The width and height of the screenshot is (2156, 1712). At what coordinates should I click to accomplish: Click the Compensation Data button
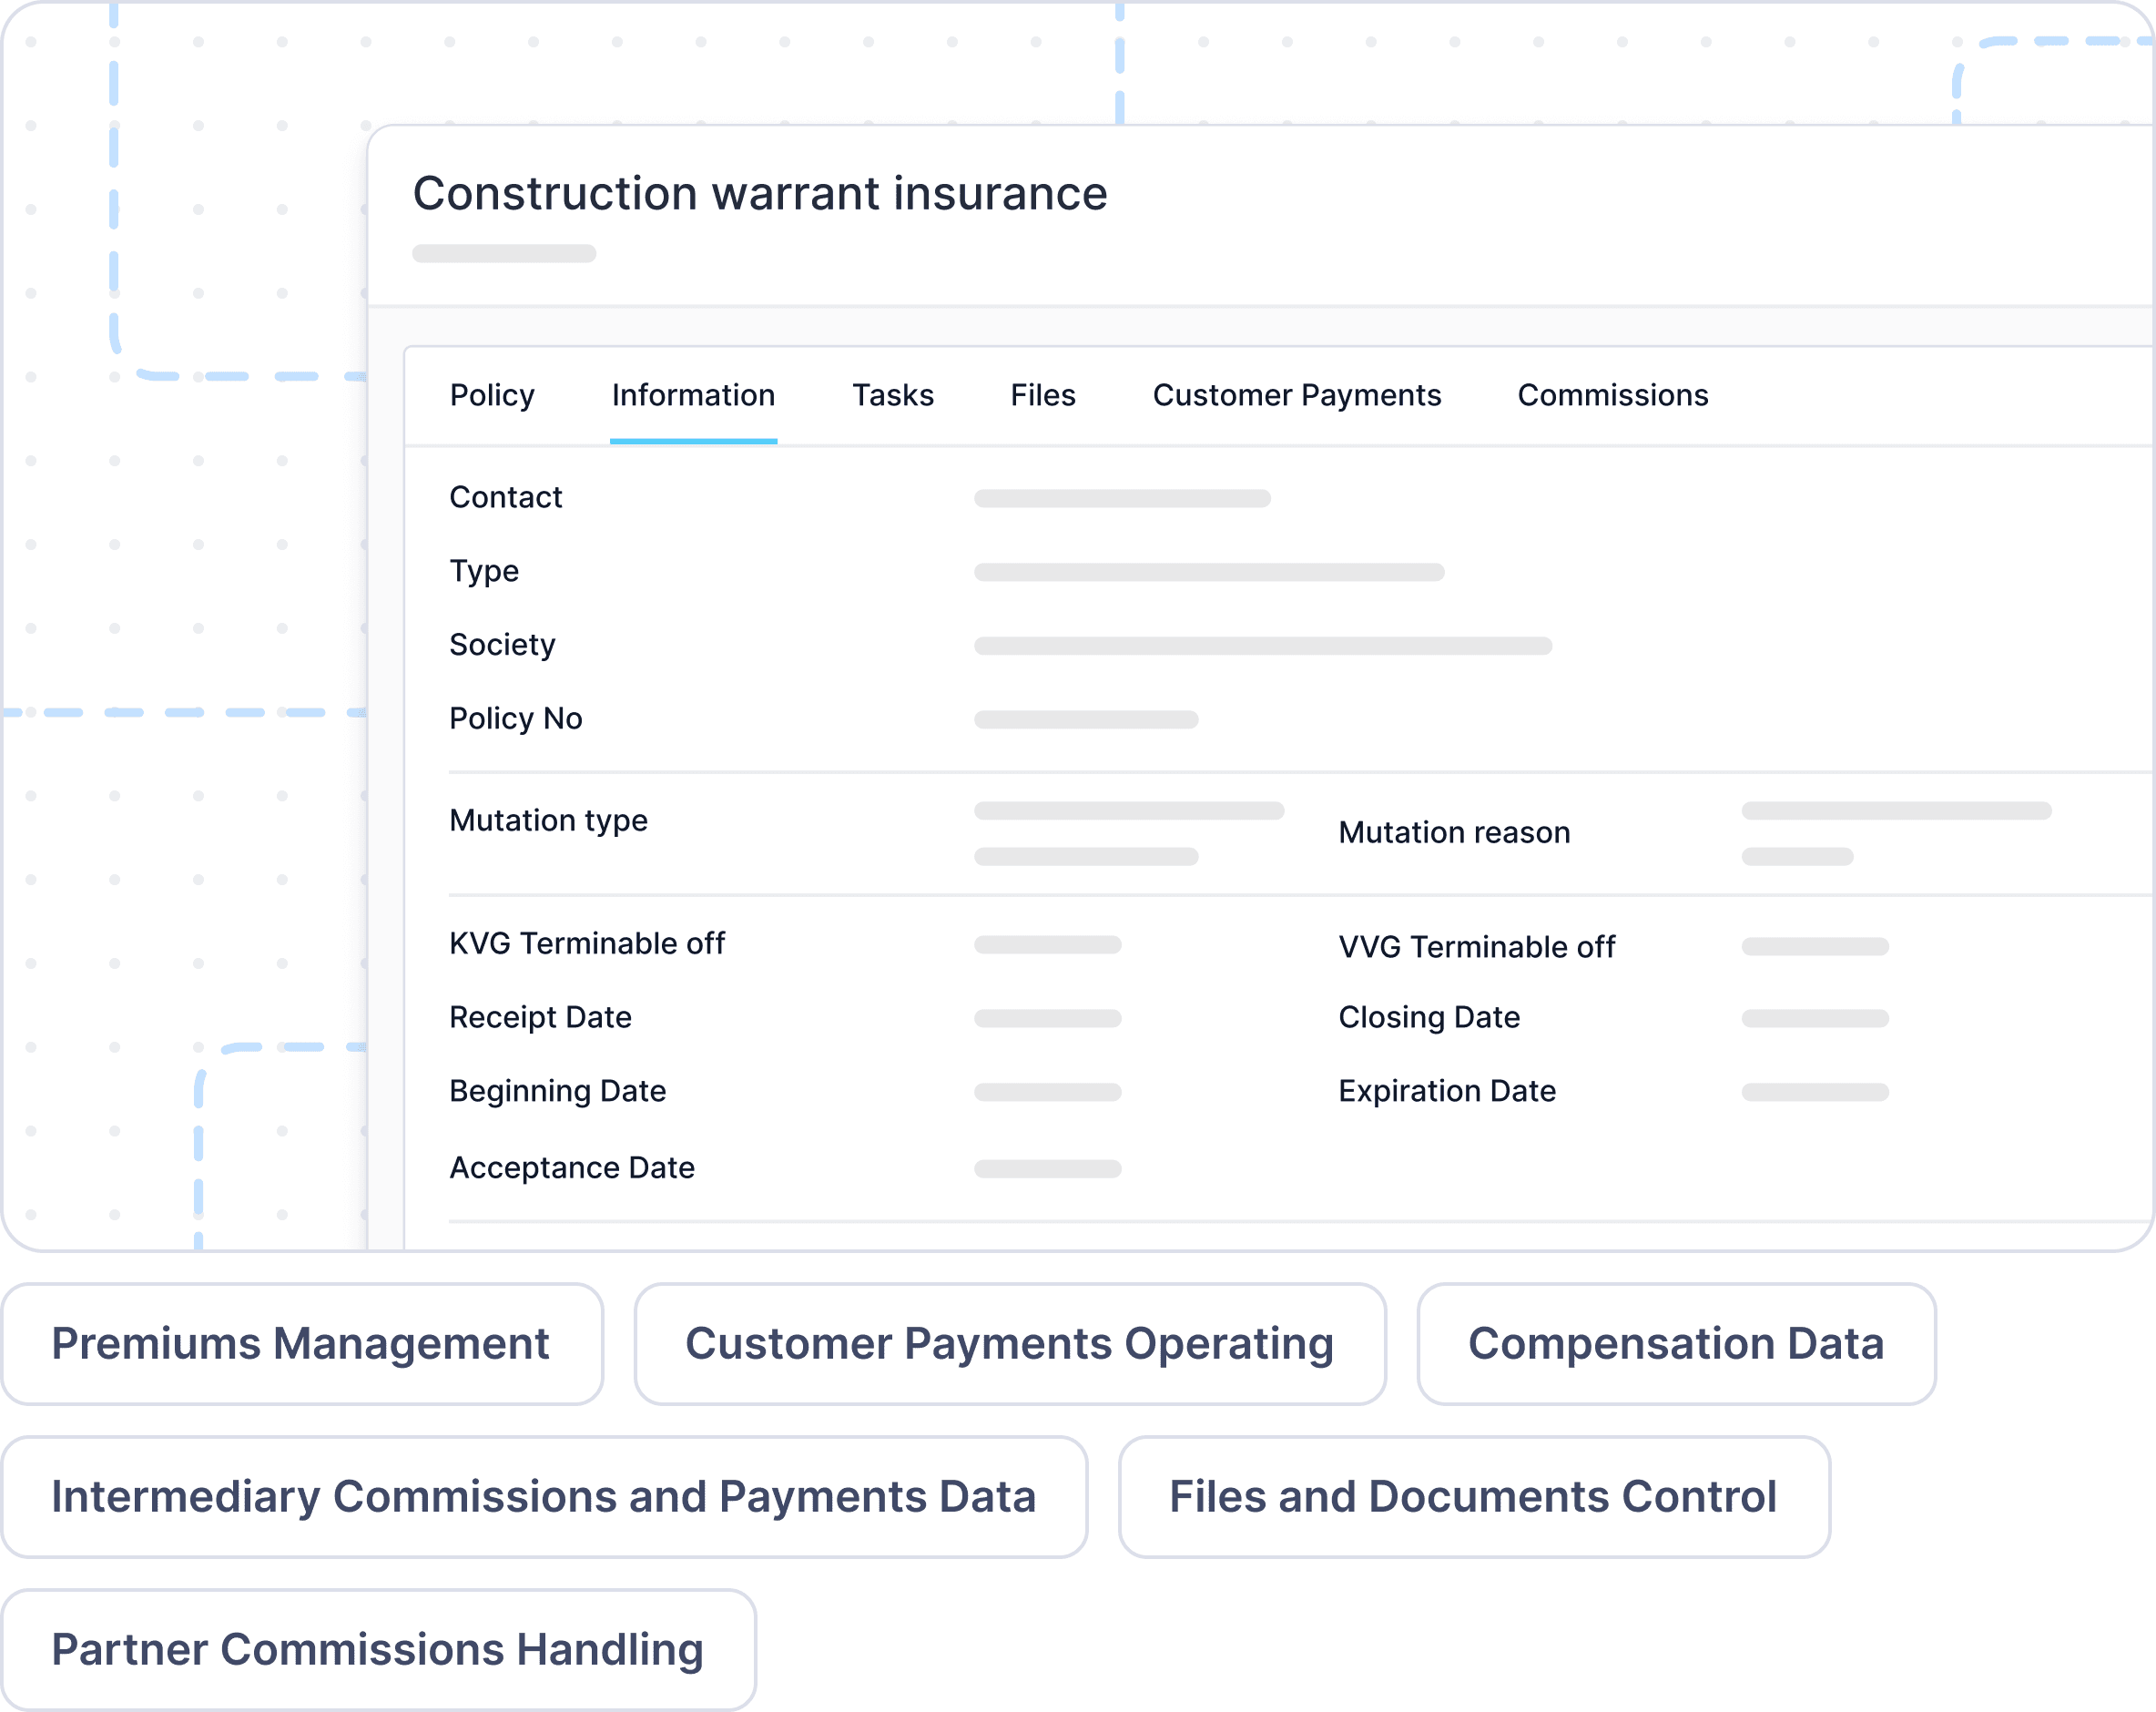(1675, 1343)
